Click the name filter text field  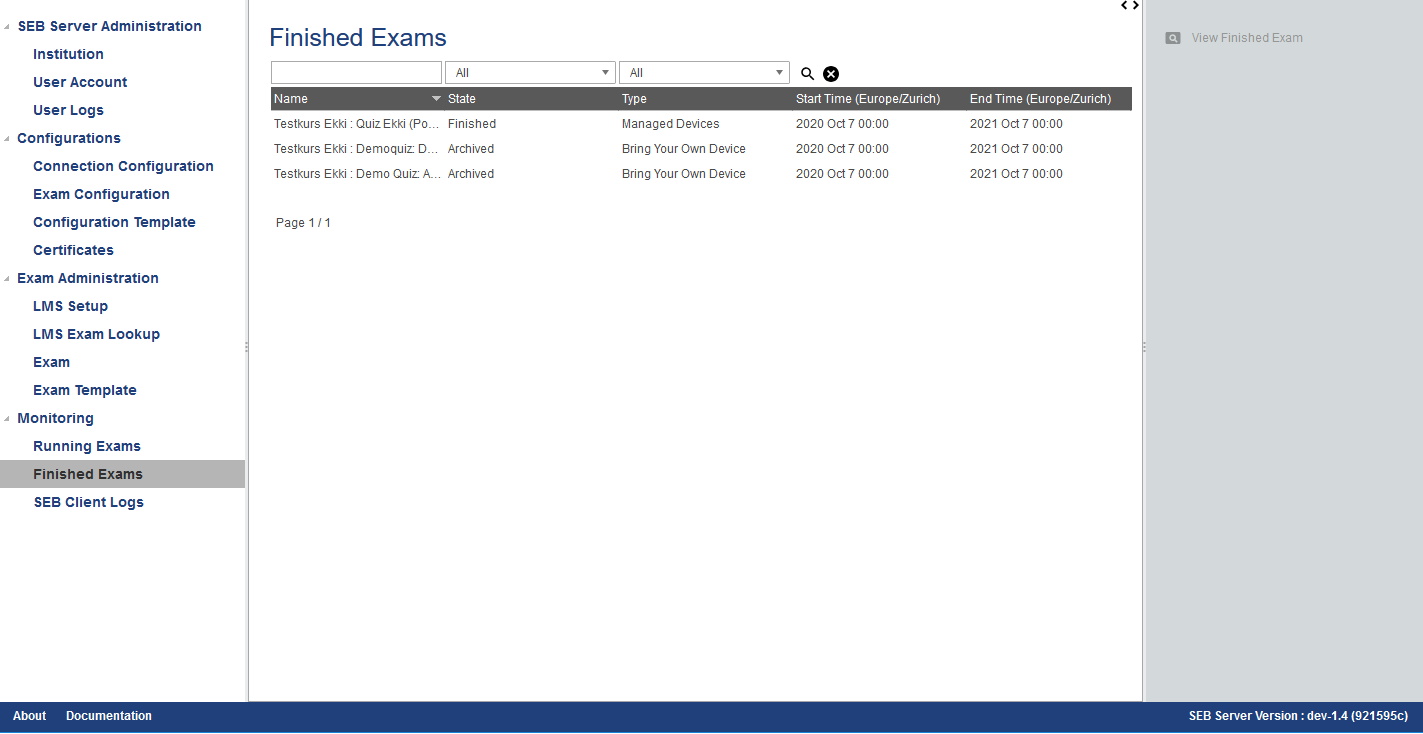pyautogui.click(x=356, y=73)
